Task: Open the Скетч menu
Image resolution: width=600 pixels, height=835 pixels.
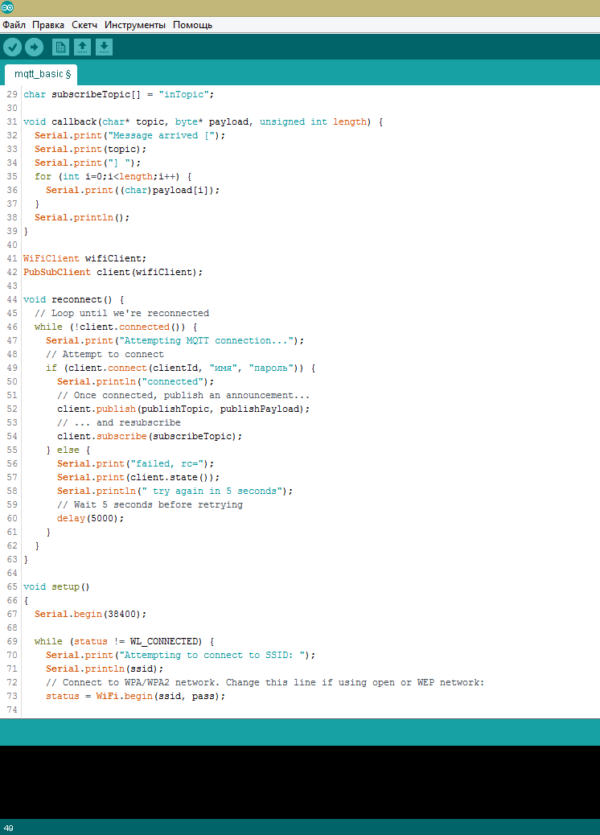Action: pos(84,25)
